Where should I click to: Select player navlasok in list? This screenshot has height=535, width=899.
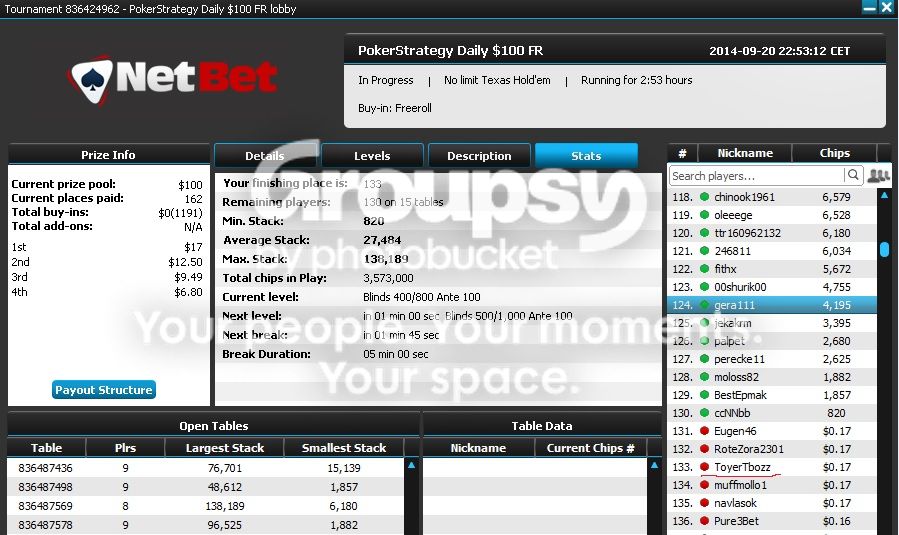(772, 503)
